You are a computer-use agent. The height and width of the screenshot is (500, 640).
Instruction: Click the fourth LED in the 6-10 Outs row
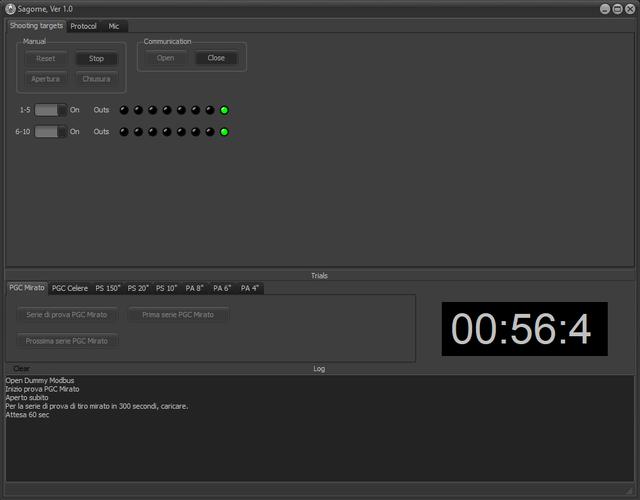click(167, 132)
